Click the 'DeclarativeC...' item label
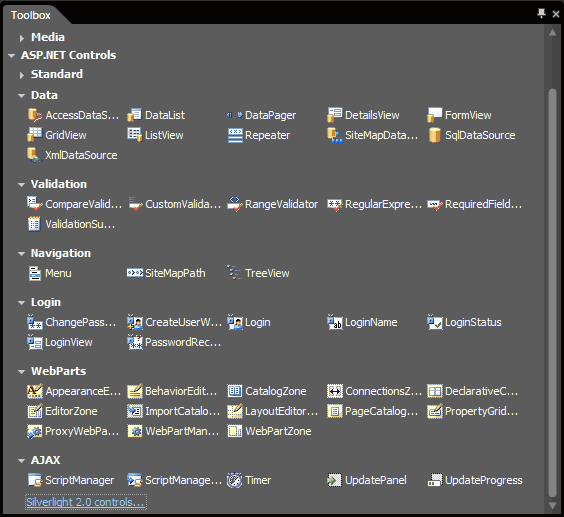 tap(481, 391)
